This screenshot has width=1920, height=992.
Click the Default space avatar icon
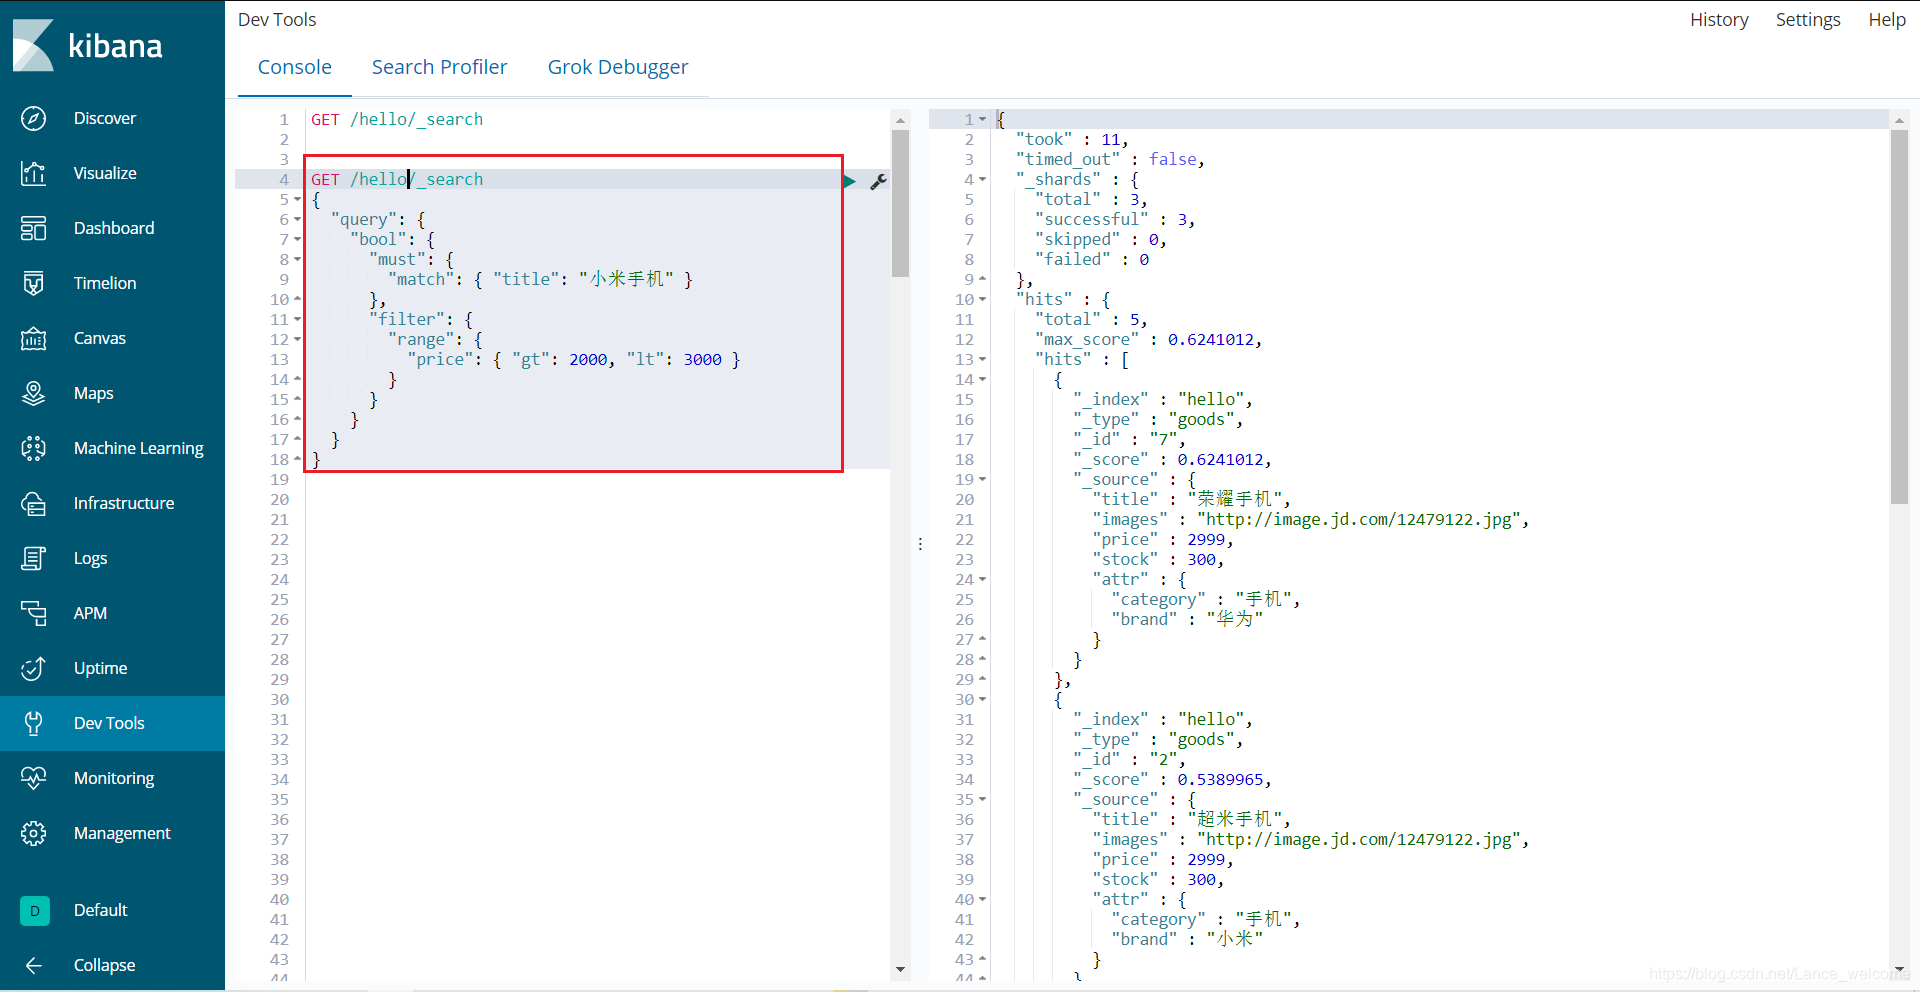[34, 910]
